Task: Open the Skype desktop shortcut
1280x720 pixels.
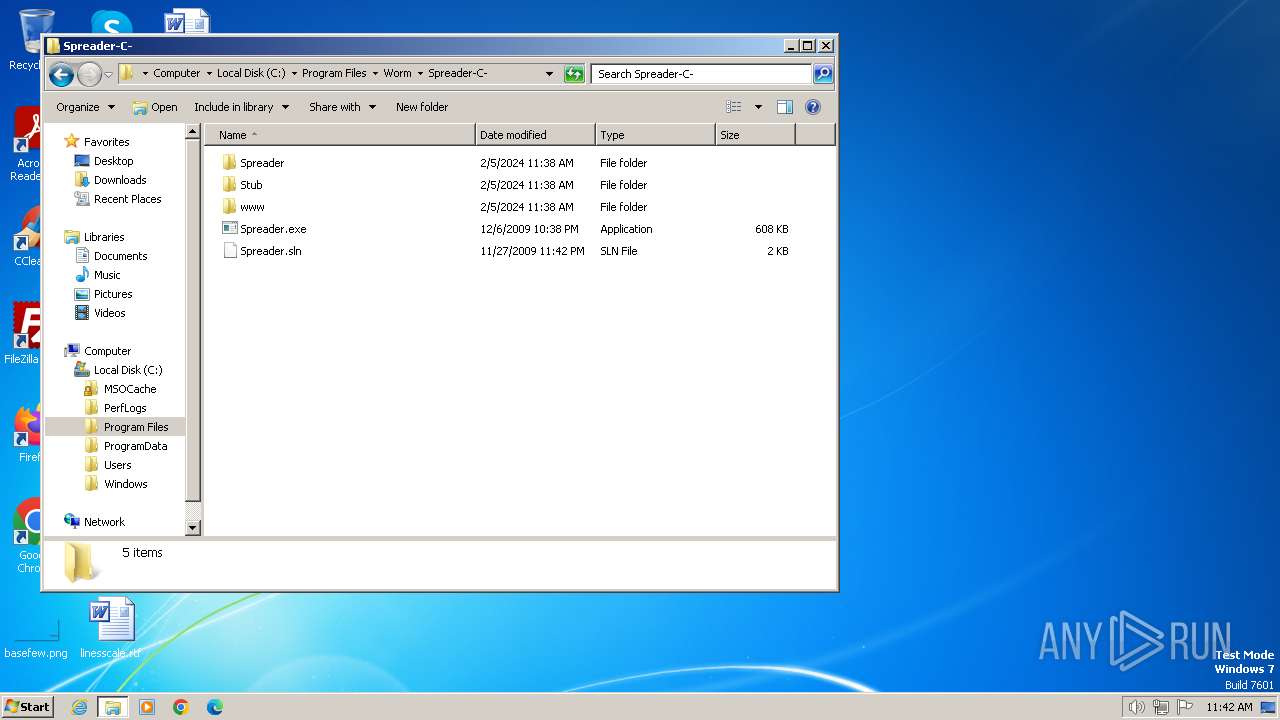Action: [x=111, y=24]
